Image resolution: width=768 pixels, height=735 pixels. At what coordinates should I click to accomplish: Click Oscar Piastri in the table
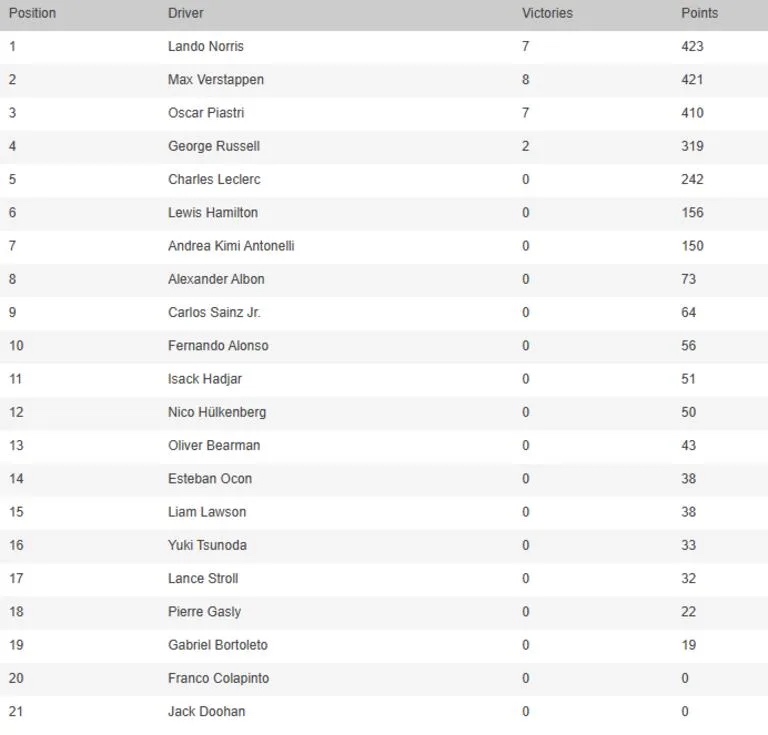point(206,113)
